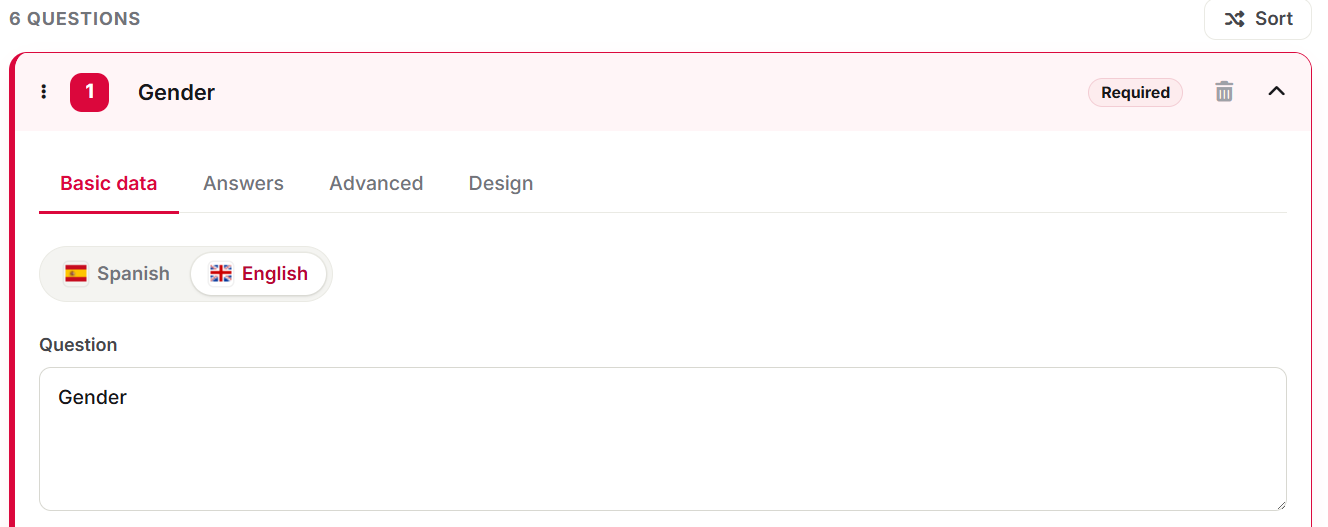1328x527 pixels.
Task: Open the three-dot menu beside question 1
Action: pyautogui.click(x=43, y=92)
